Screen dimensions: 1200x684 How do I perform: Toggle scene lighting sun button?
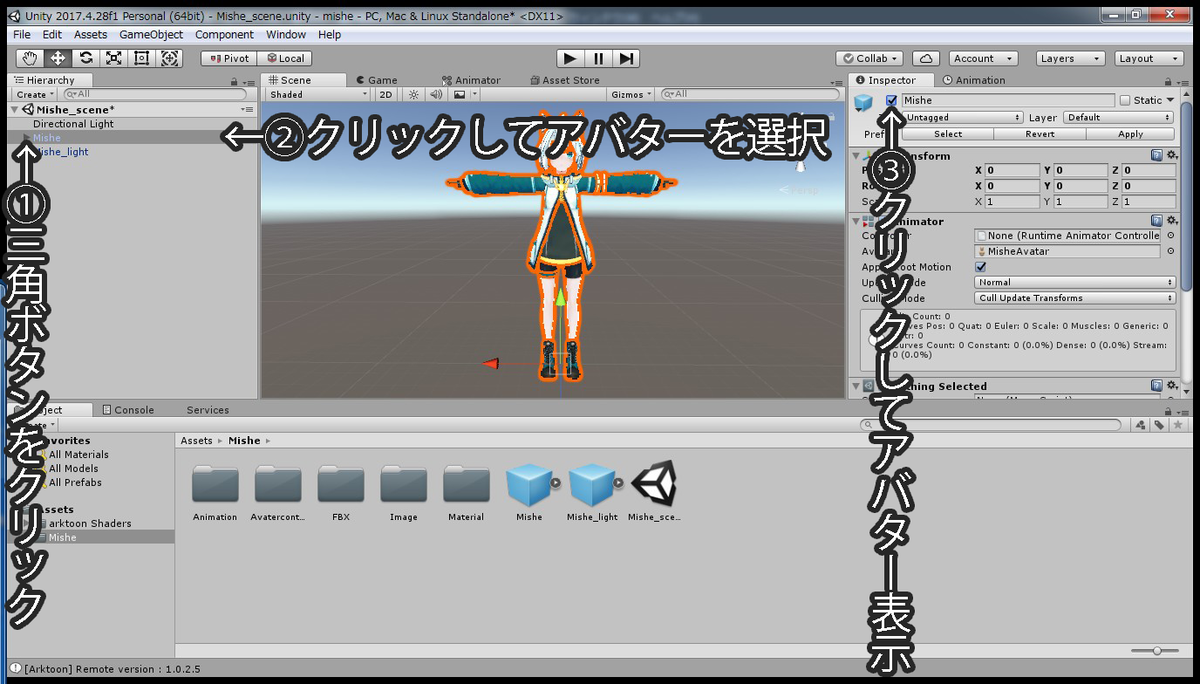[414, 94]
